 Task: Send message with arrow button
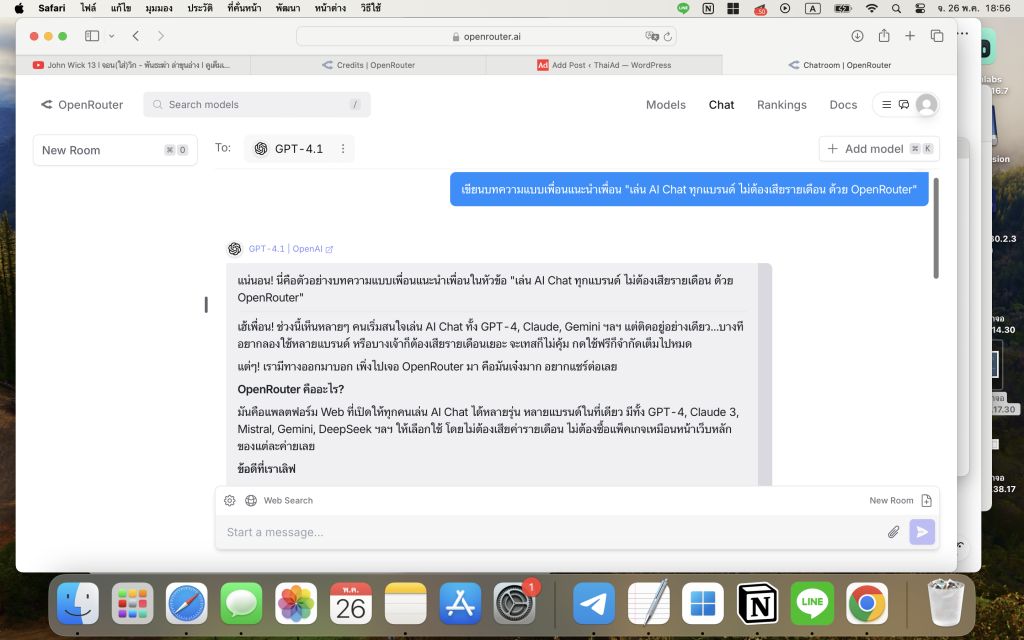[x=922, y=532]
